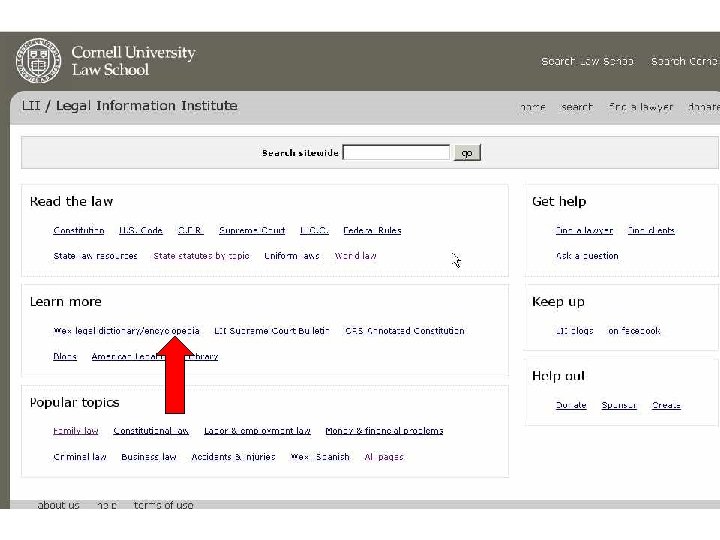This screenshot has height=540, width=720.
Task: Open about us in the footer
Action: [x=58, y=505]
